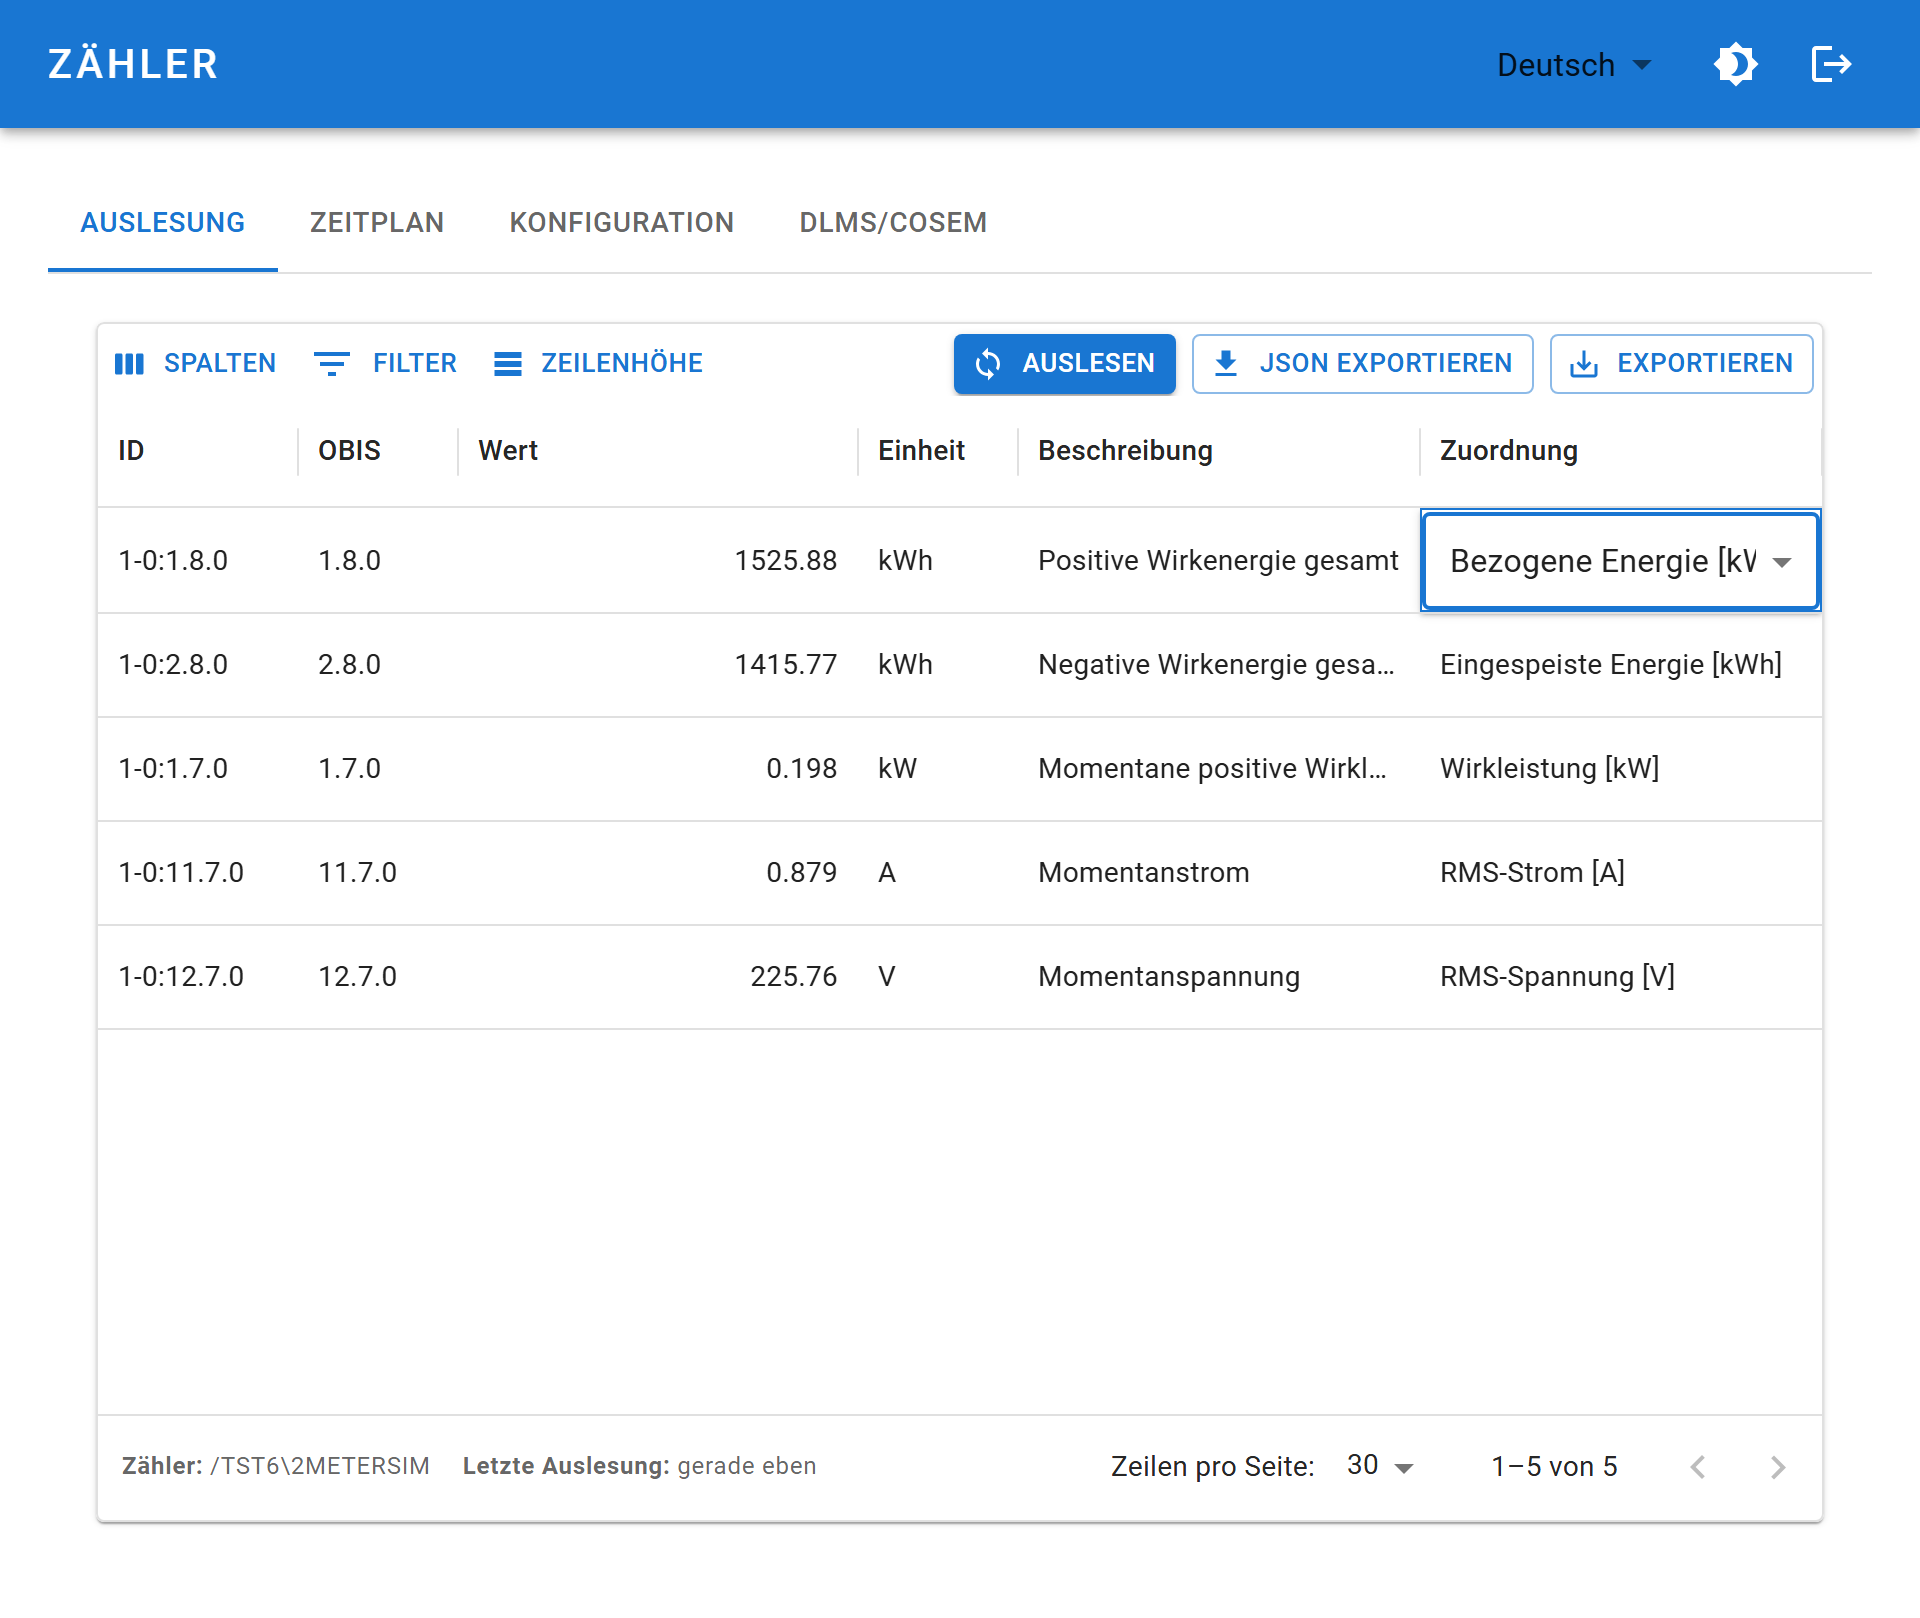1920x1618 pixels.
Task: Select the Momentanstrom description cell
Action: [x=1219, y=872]
